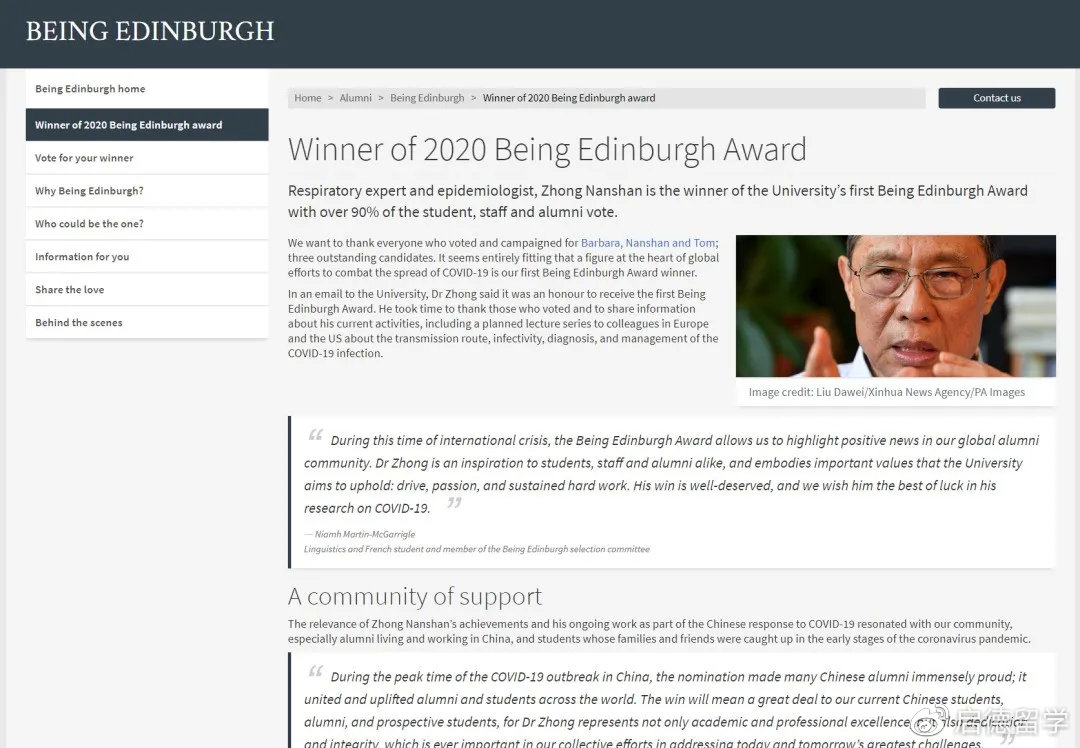This screenshot has width=1080, height=748.
Task: Click the Liu Dawei image credit caption
Action: (886, 392)
